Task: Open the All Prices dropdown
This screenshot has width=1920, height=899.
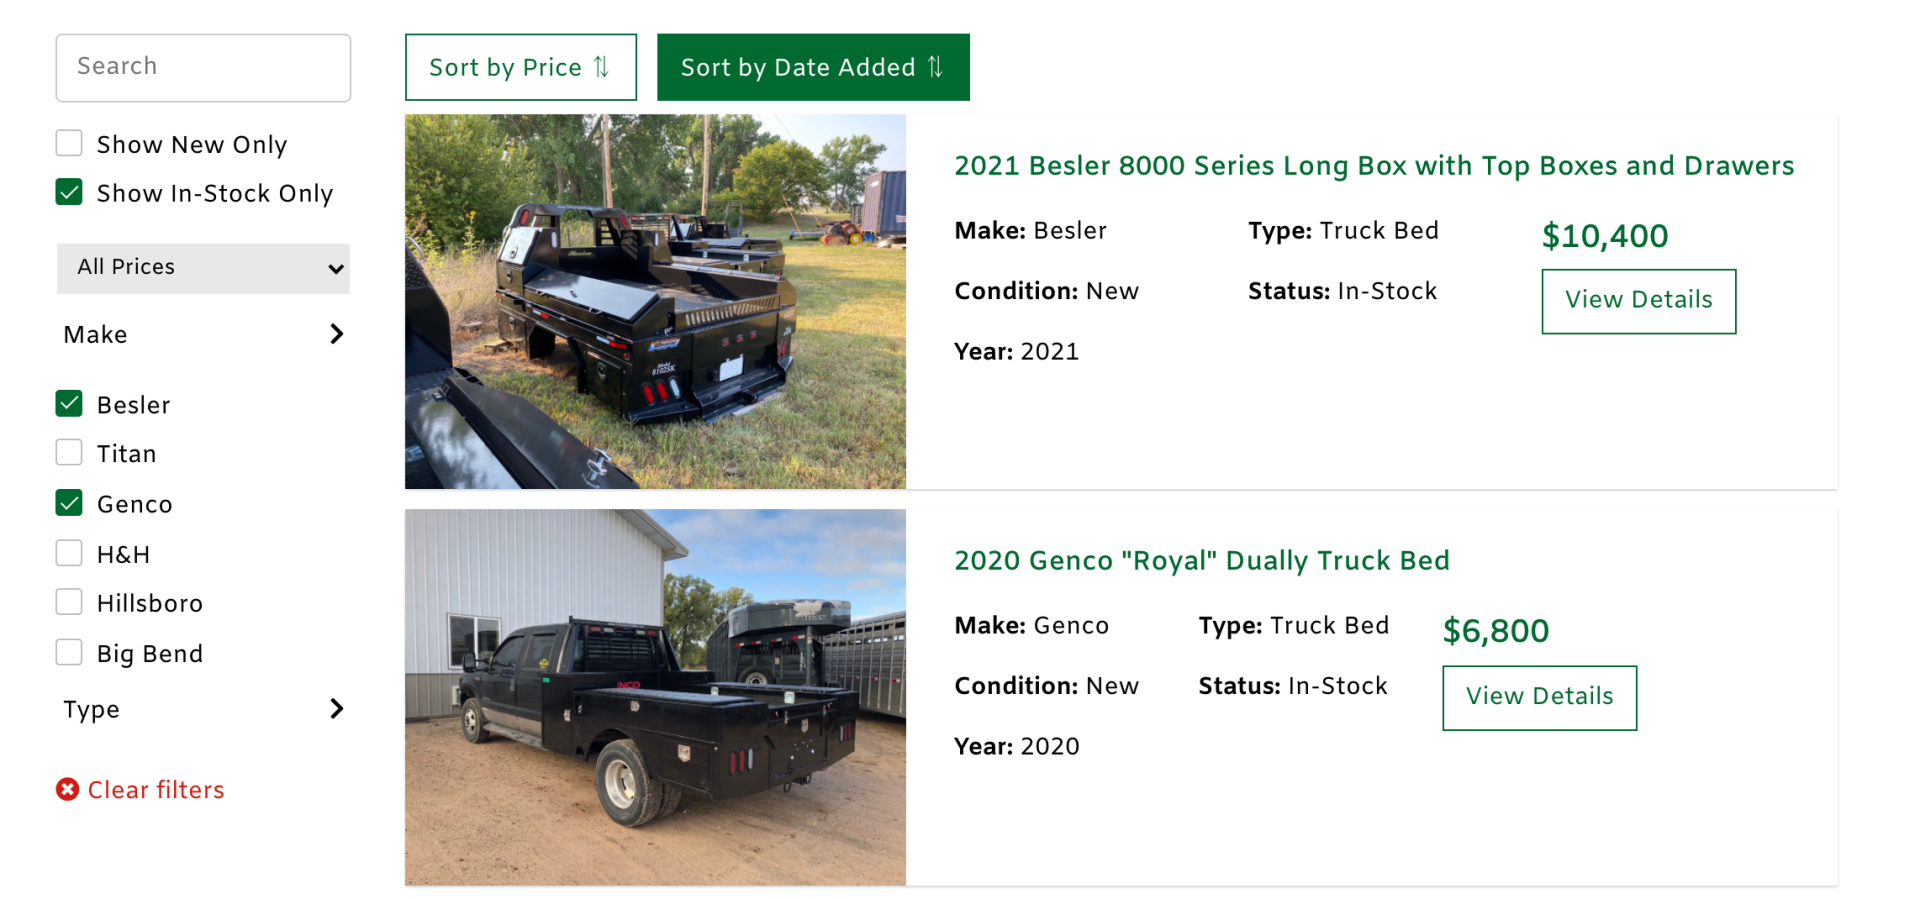Action: coord(203,268)
